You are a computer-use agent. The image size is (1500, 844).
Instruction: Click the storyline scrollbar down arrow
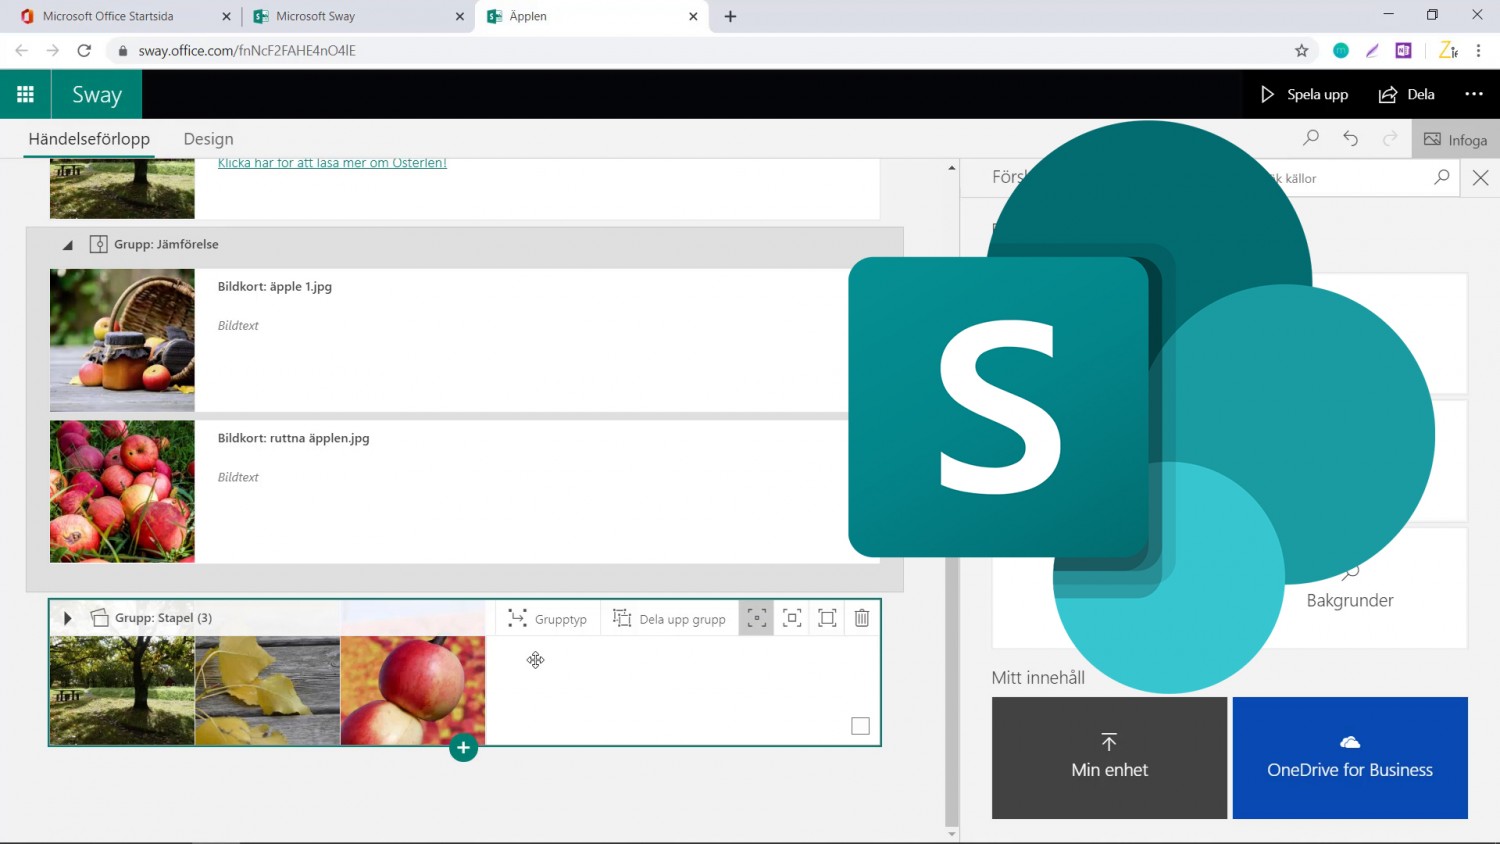tap(951, 833)
